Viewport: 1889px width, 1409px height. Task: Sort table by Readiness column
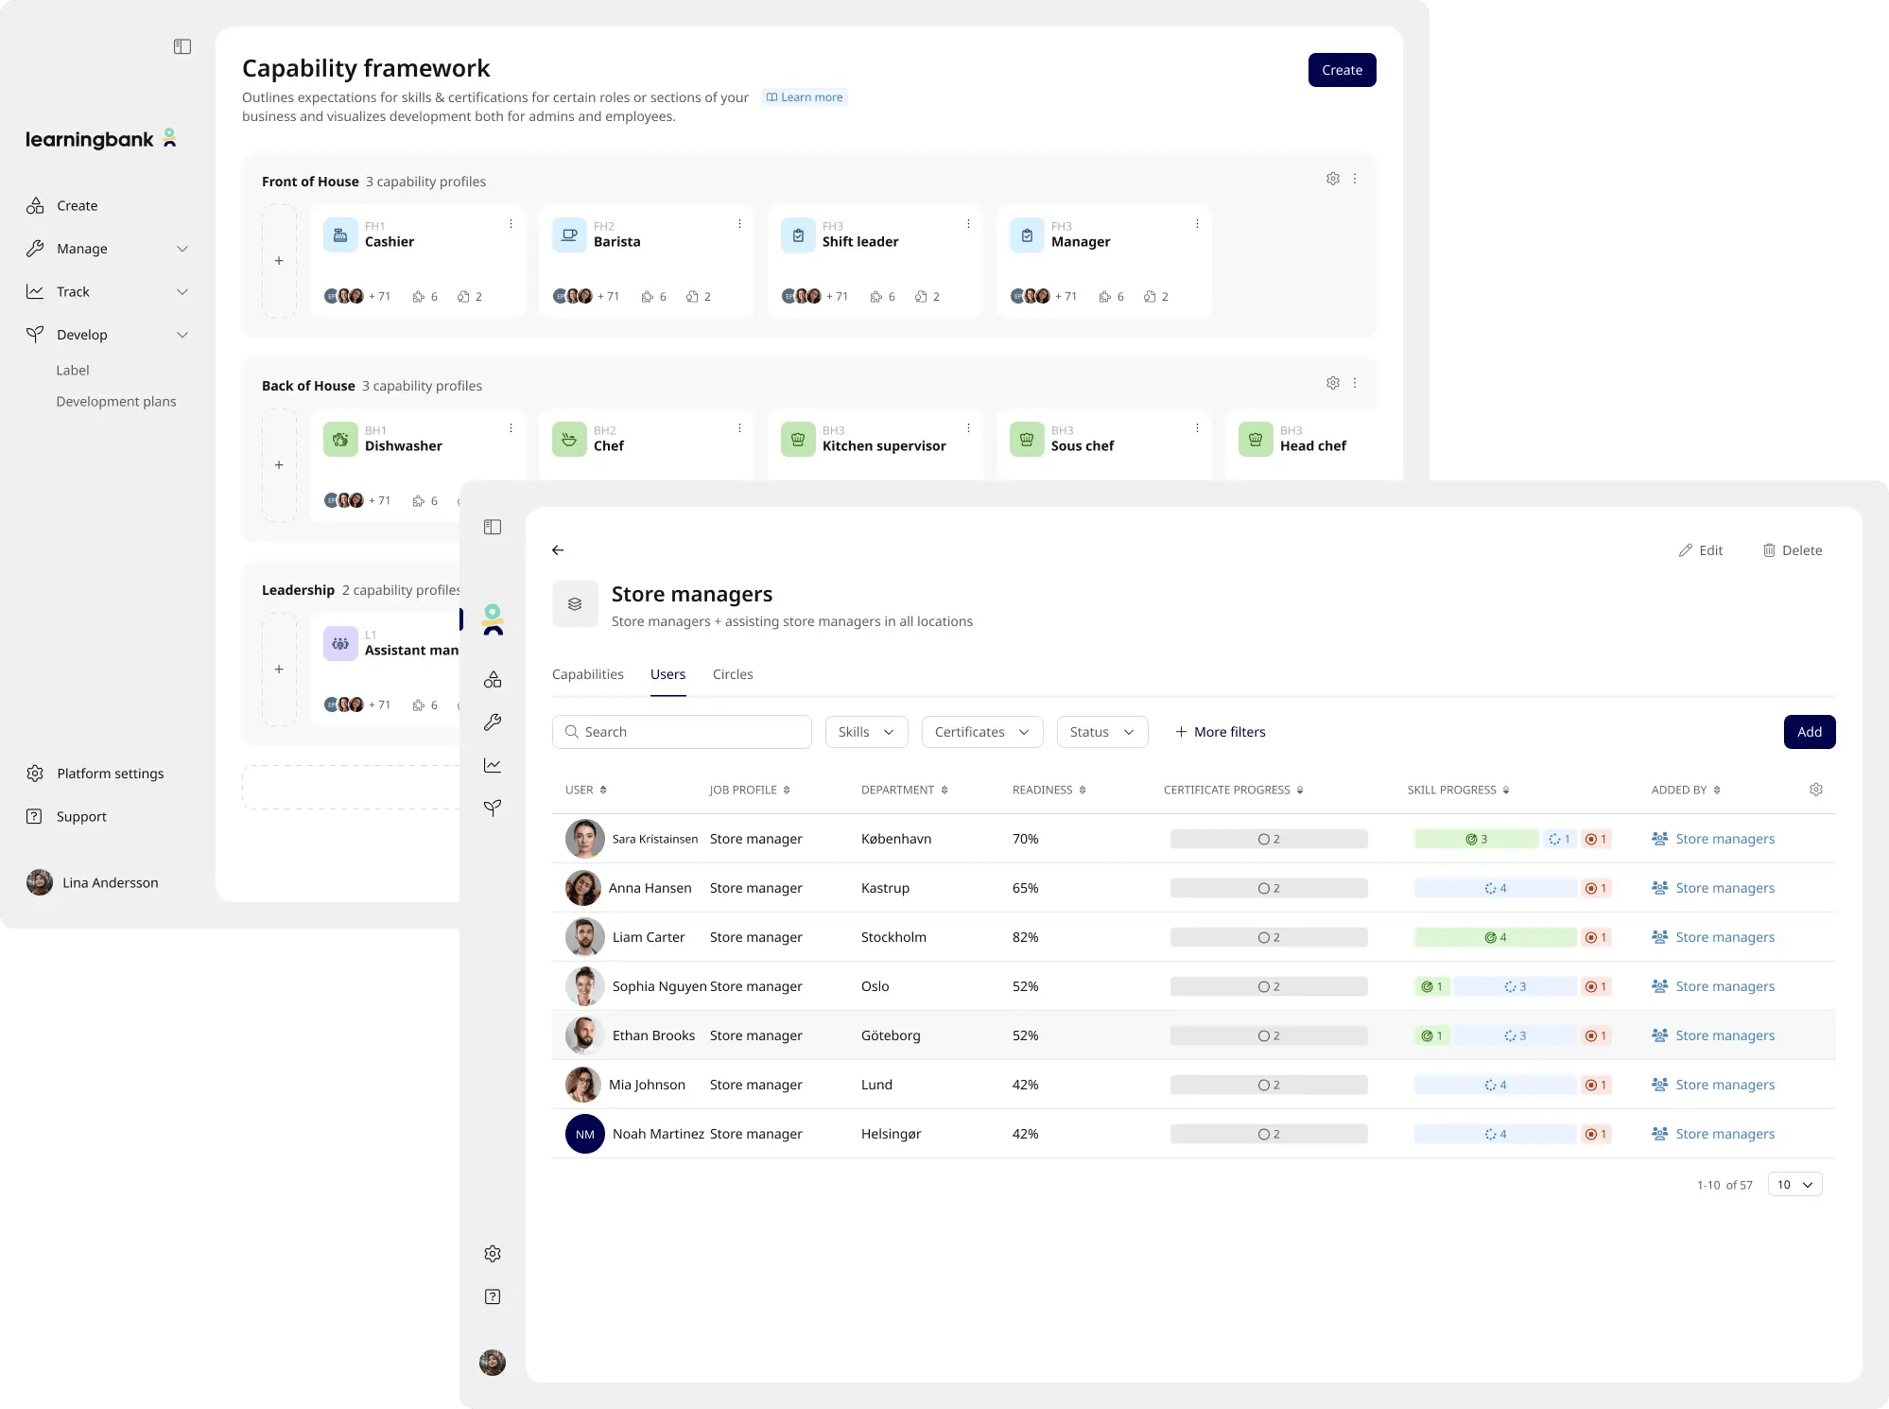point(1049,790)
